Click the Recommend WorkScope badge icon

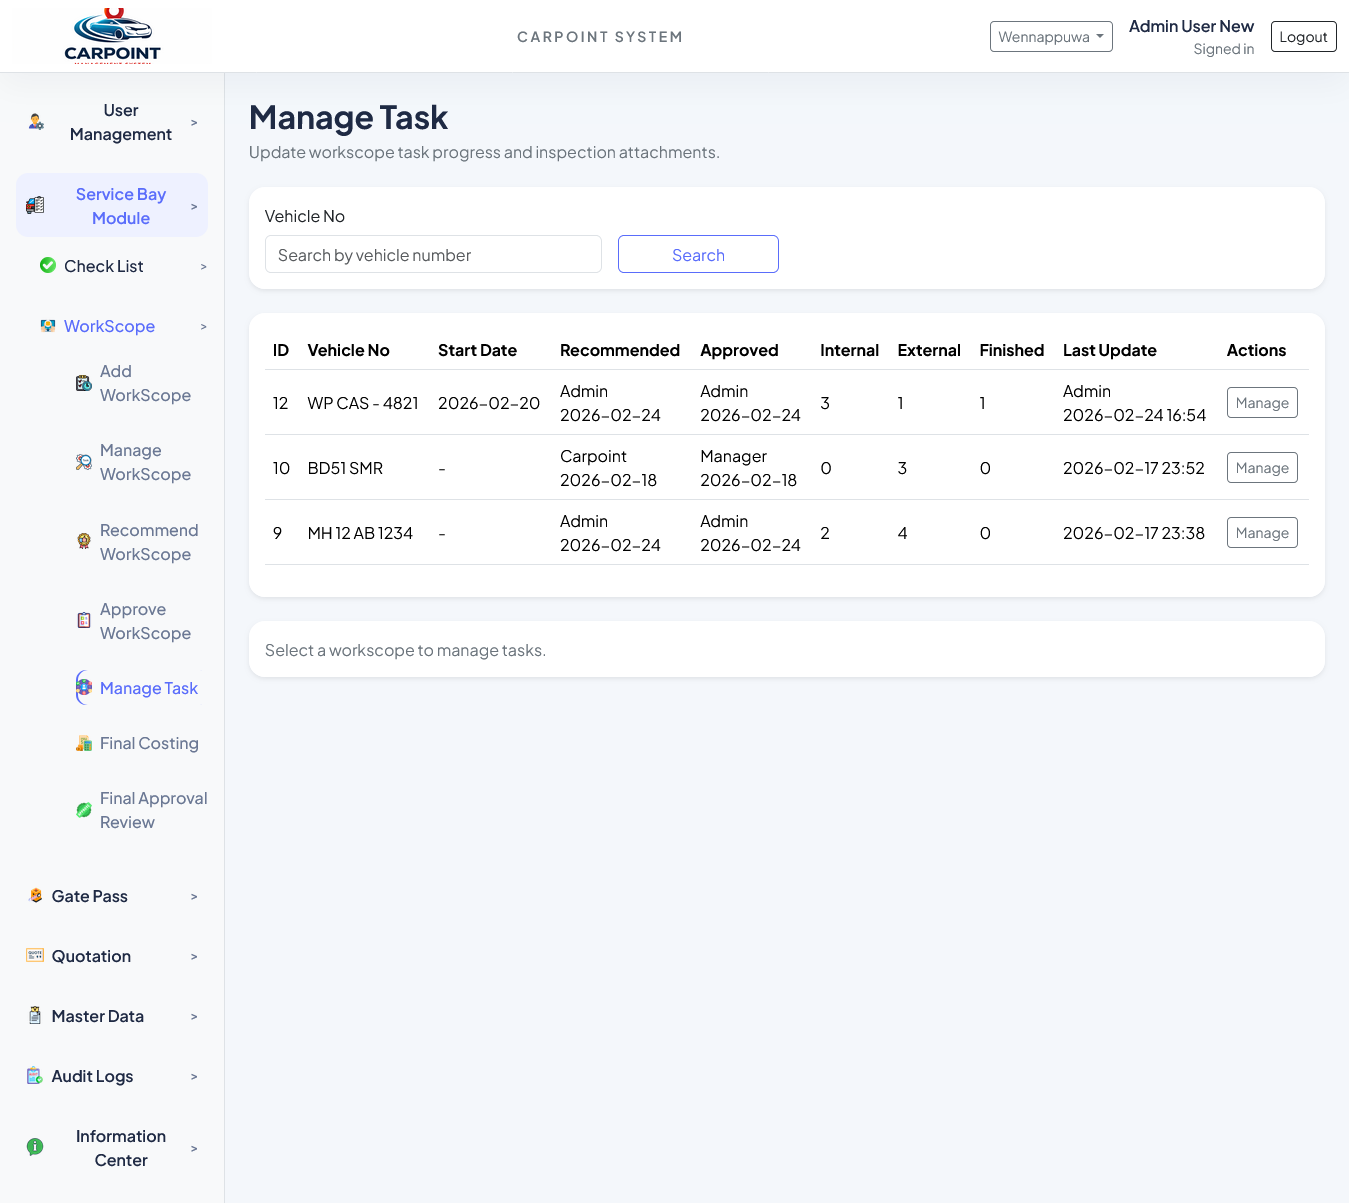coord(83,542)
